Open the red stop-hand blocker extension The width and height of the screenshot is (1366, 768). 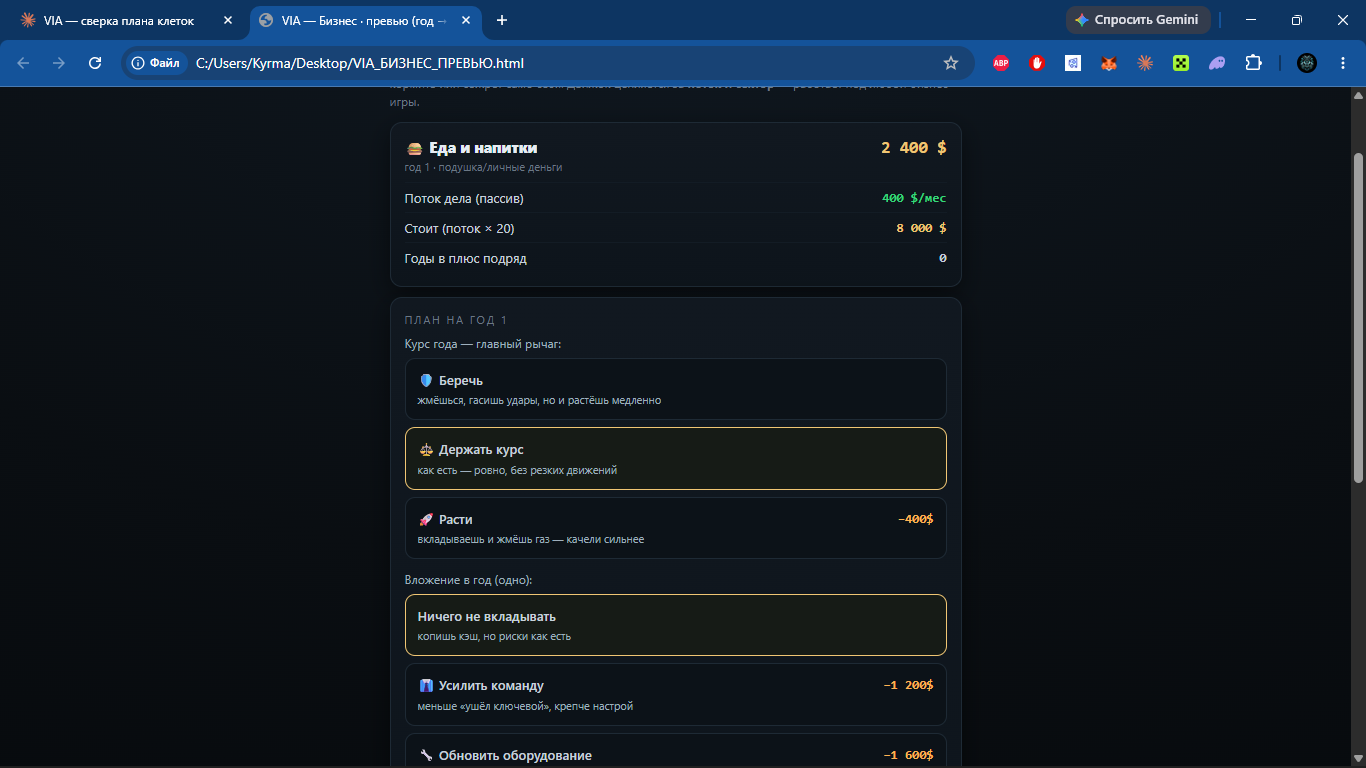[x=1037, y=63]
